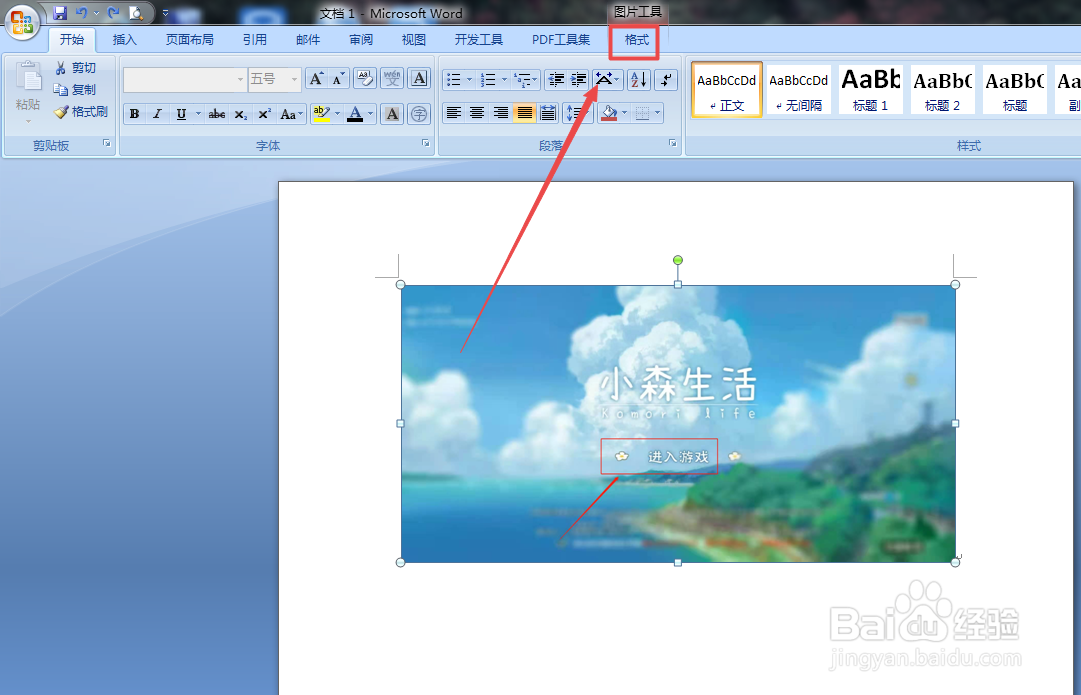Apply yellow text highlight color
The width and height of the screenshot is (1081, 695).
pos(321,114)
